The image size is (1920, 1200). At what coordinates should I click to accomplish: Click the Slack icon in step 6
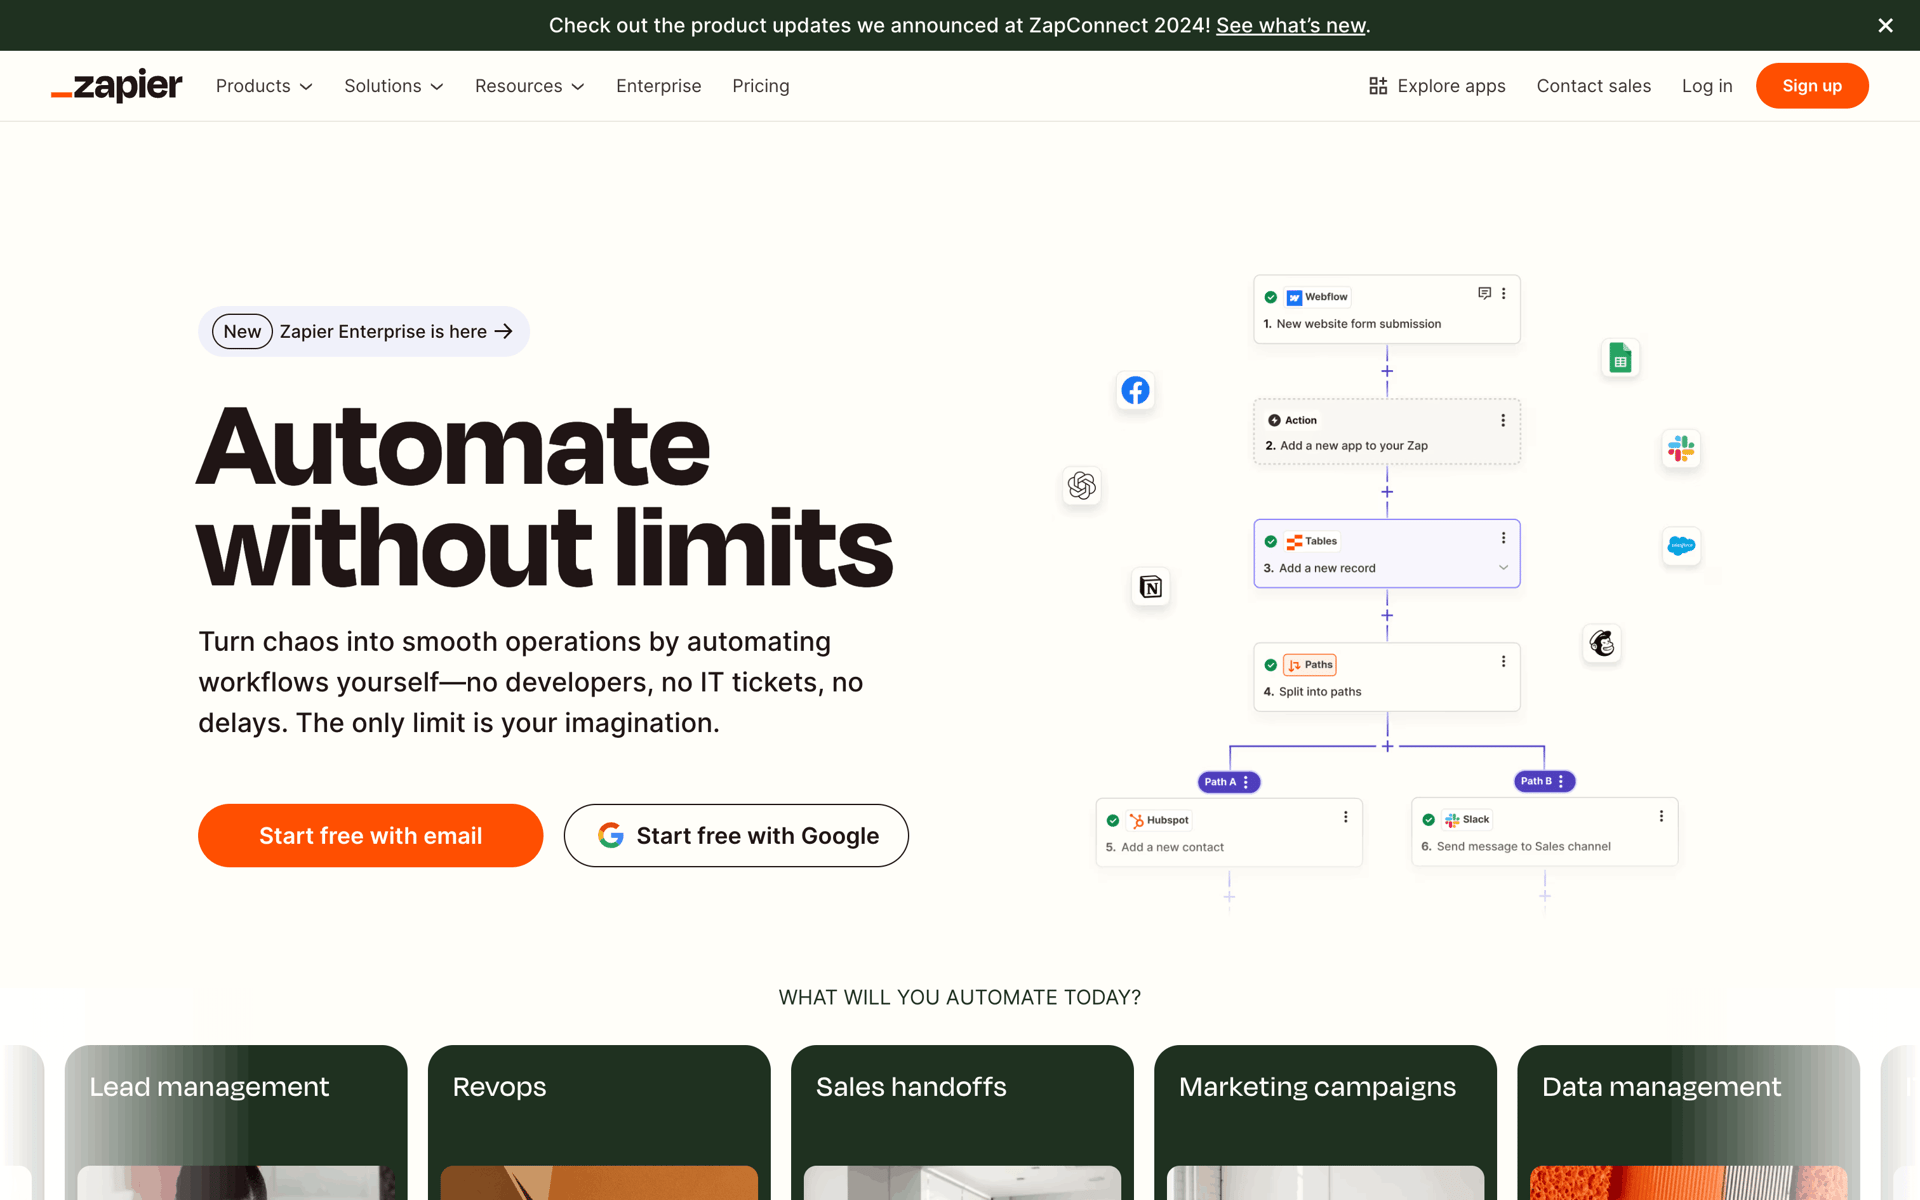coord(1452,820)
